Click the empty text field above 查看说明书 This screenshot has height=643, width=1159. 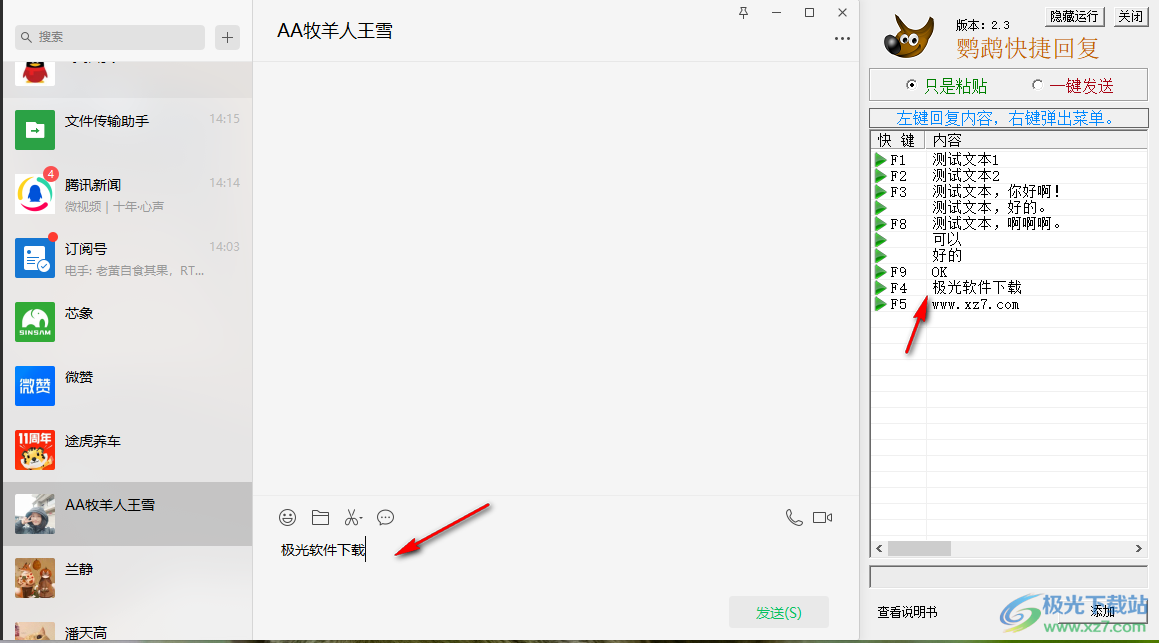click(x=1008, y=576)
